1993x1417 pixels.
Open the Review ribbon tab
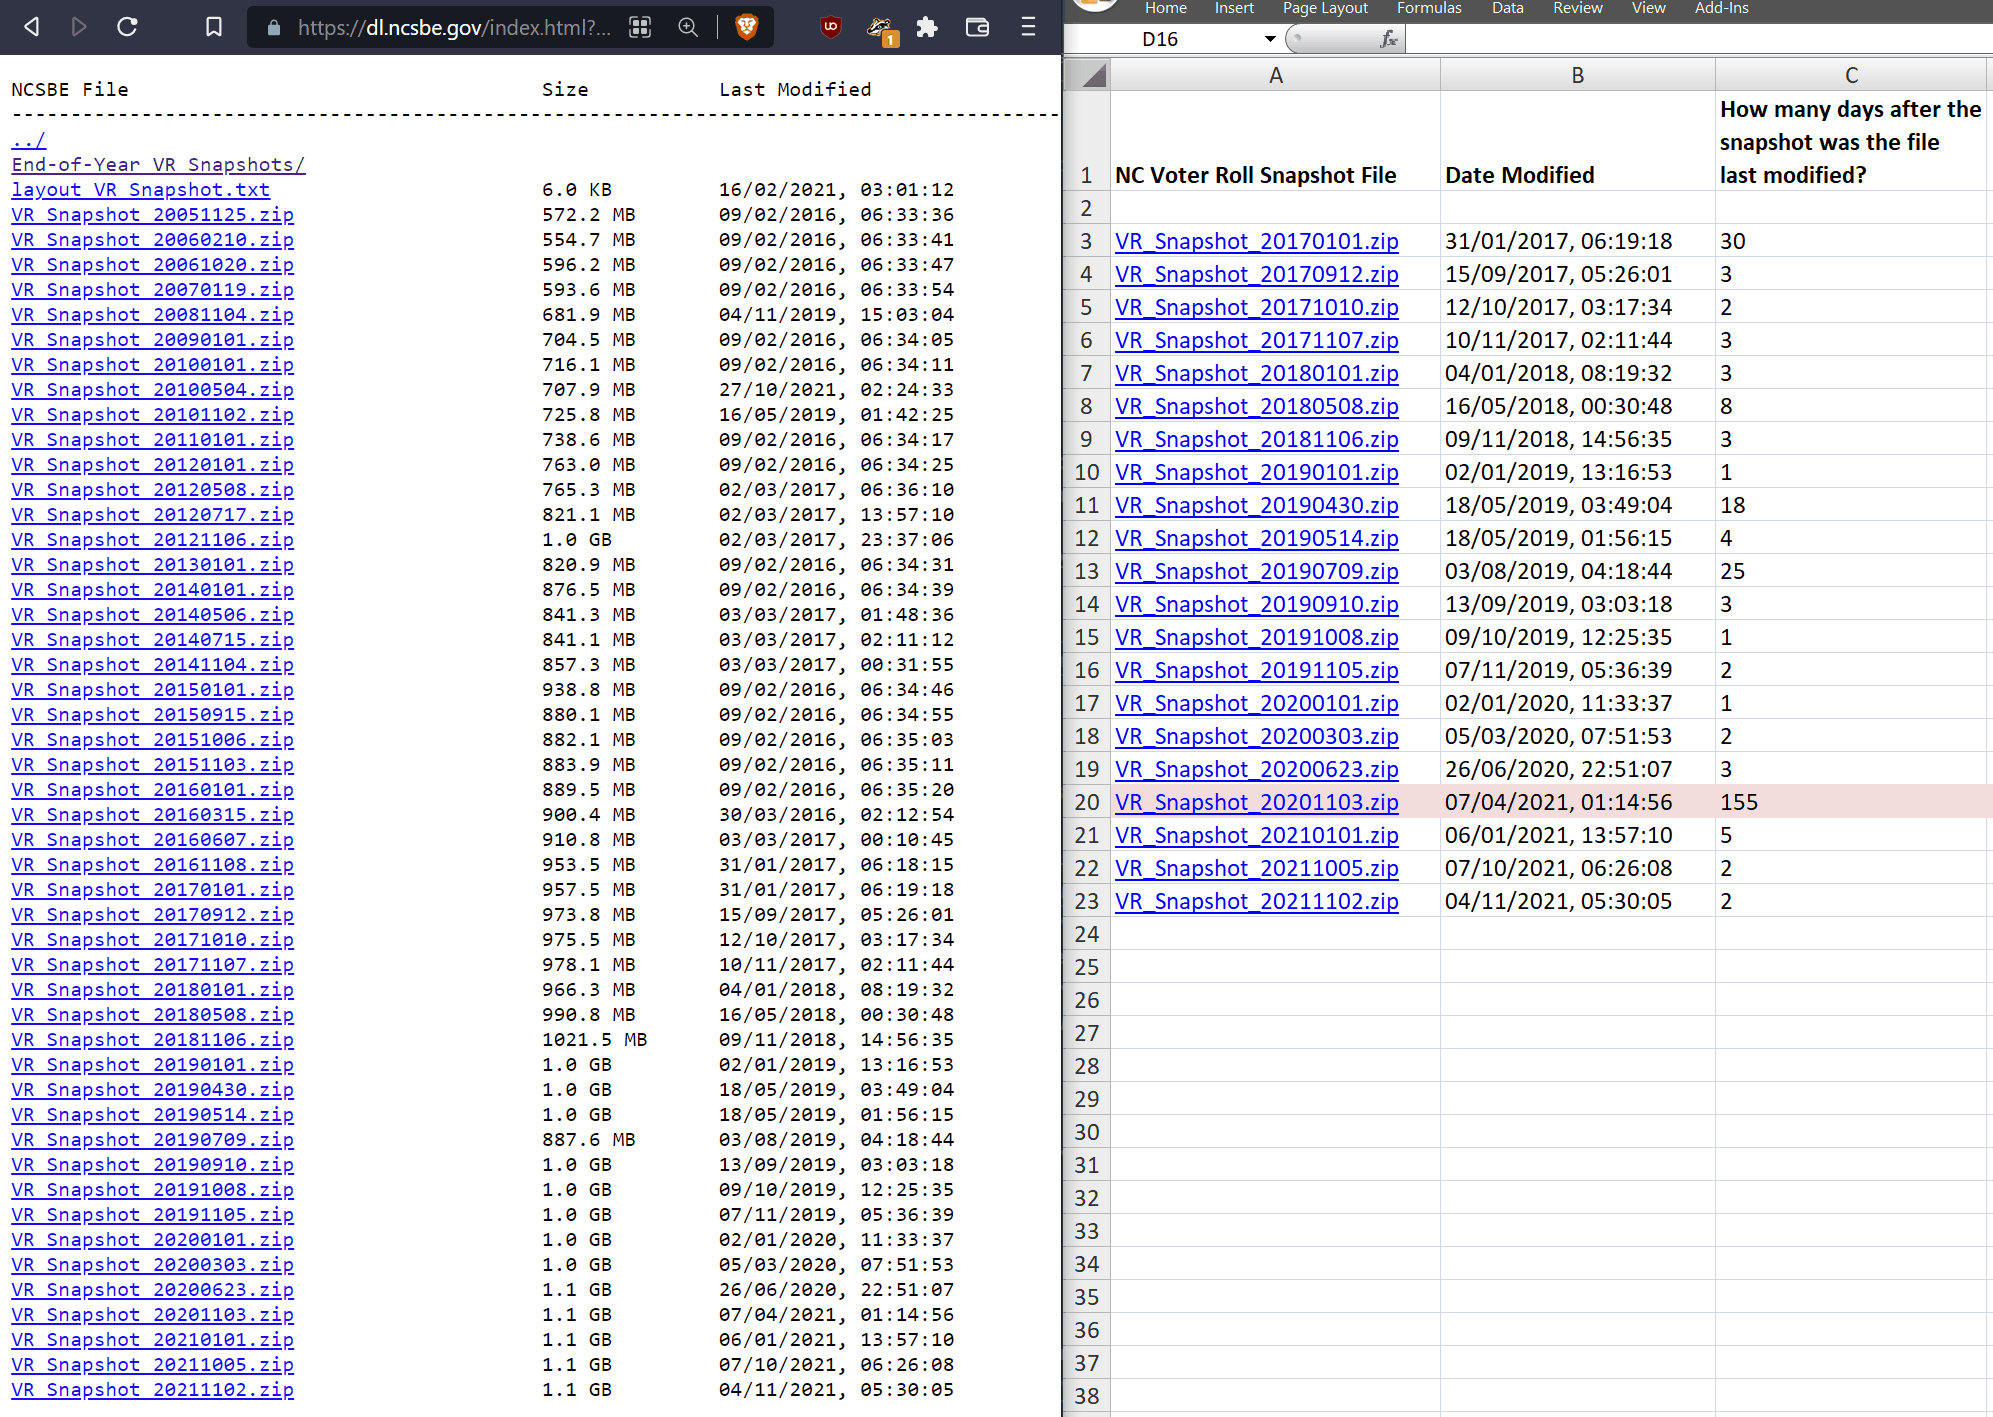[x=1578, y=8]
